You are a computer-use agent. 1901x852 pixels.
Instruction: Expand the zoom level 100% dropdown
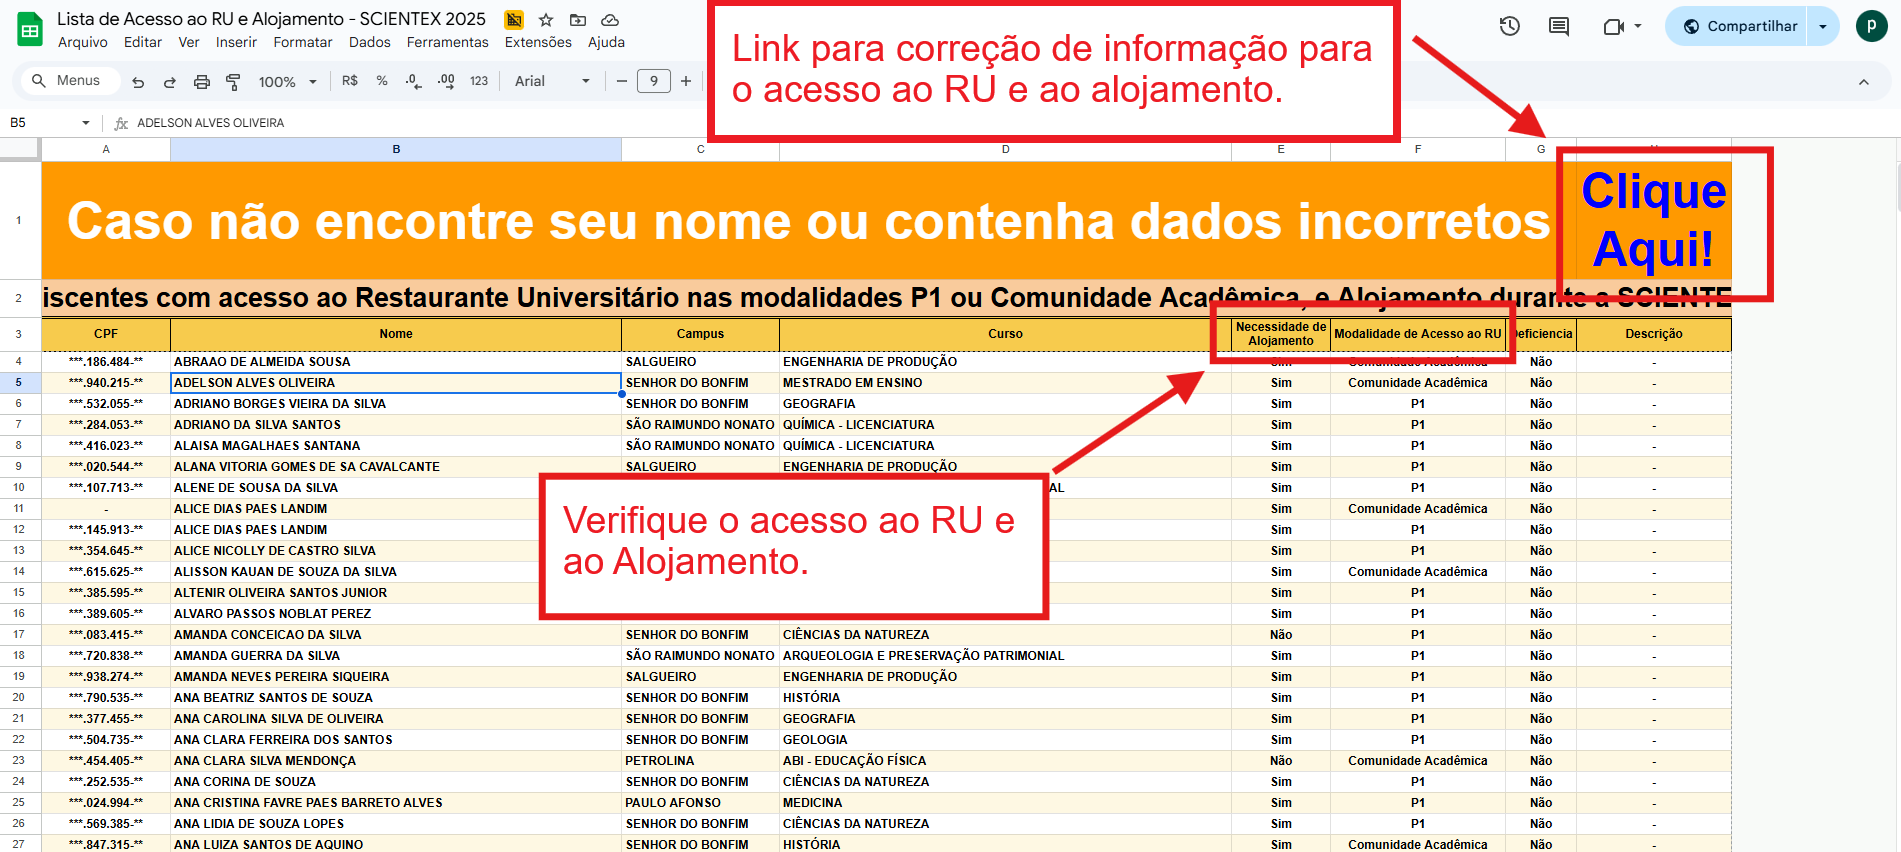click(x=288, y=82)
